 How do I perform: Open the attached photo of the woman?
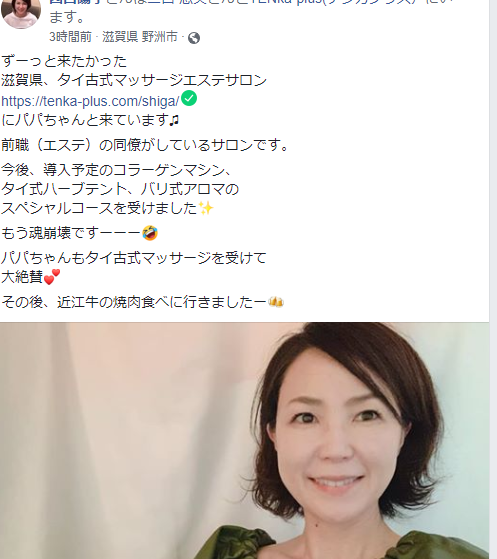pos(245,441)
